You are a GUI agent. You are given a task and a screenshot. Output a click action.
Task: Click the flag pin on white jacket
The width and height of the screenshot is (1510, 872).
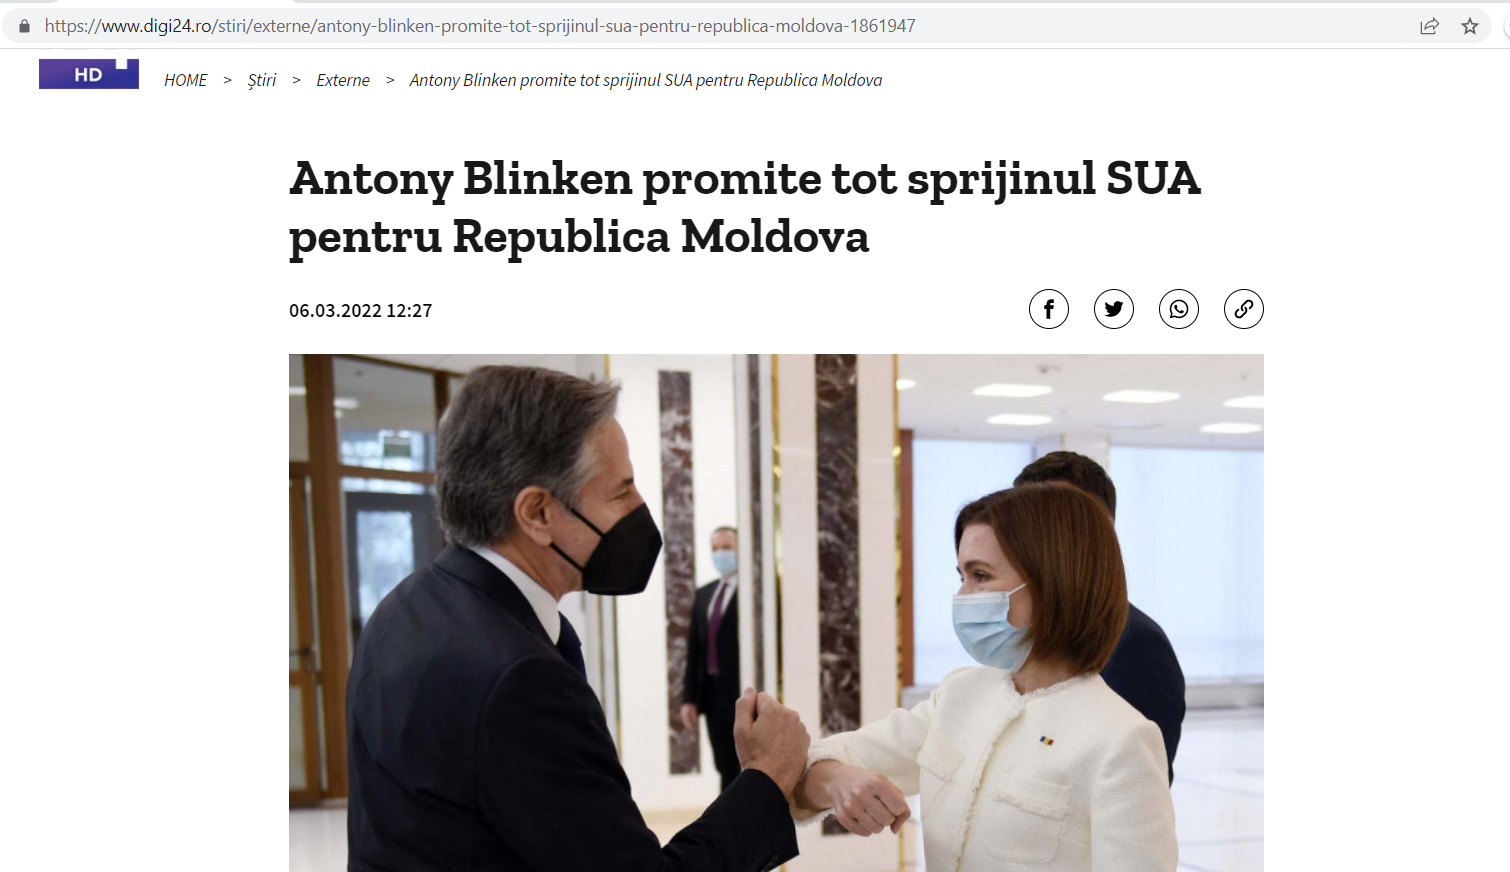click(1046, 741)
